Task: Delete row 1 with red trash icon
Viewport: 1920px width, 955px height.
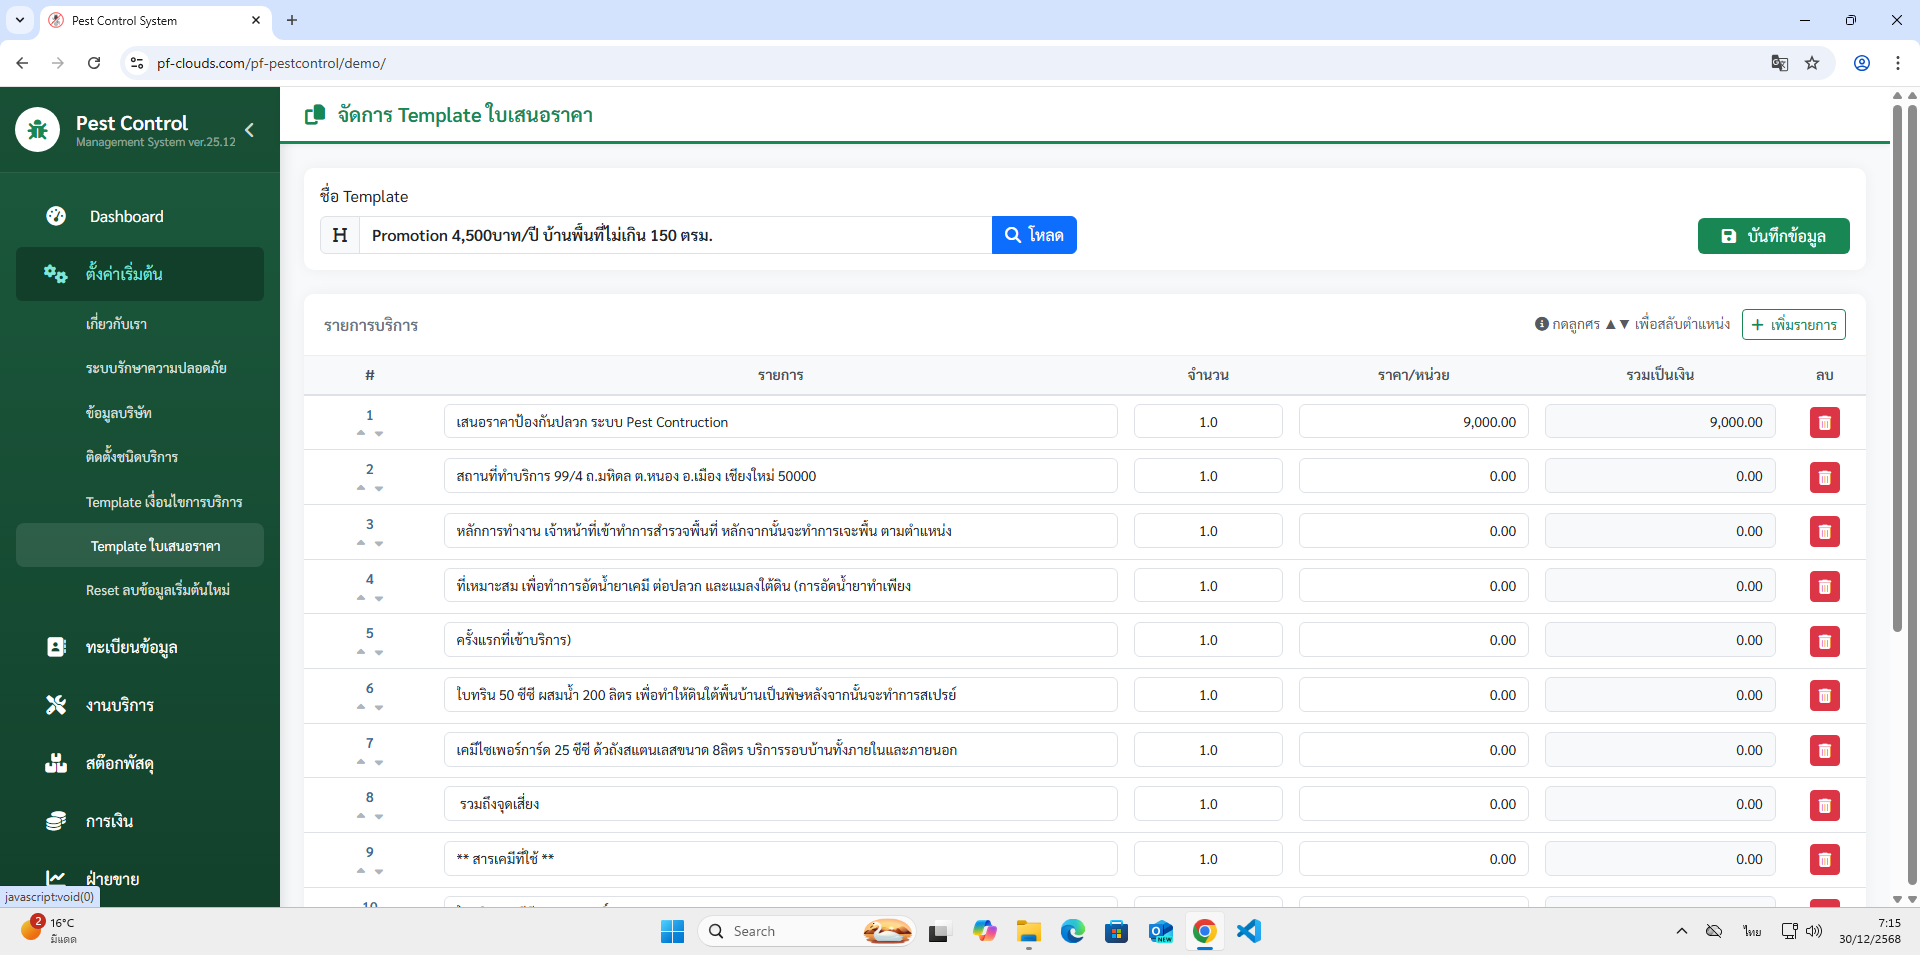Action: pyautogui.click(x=1824, y=423)
